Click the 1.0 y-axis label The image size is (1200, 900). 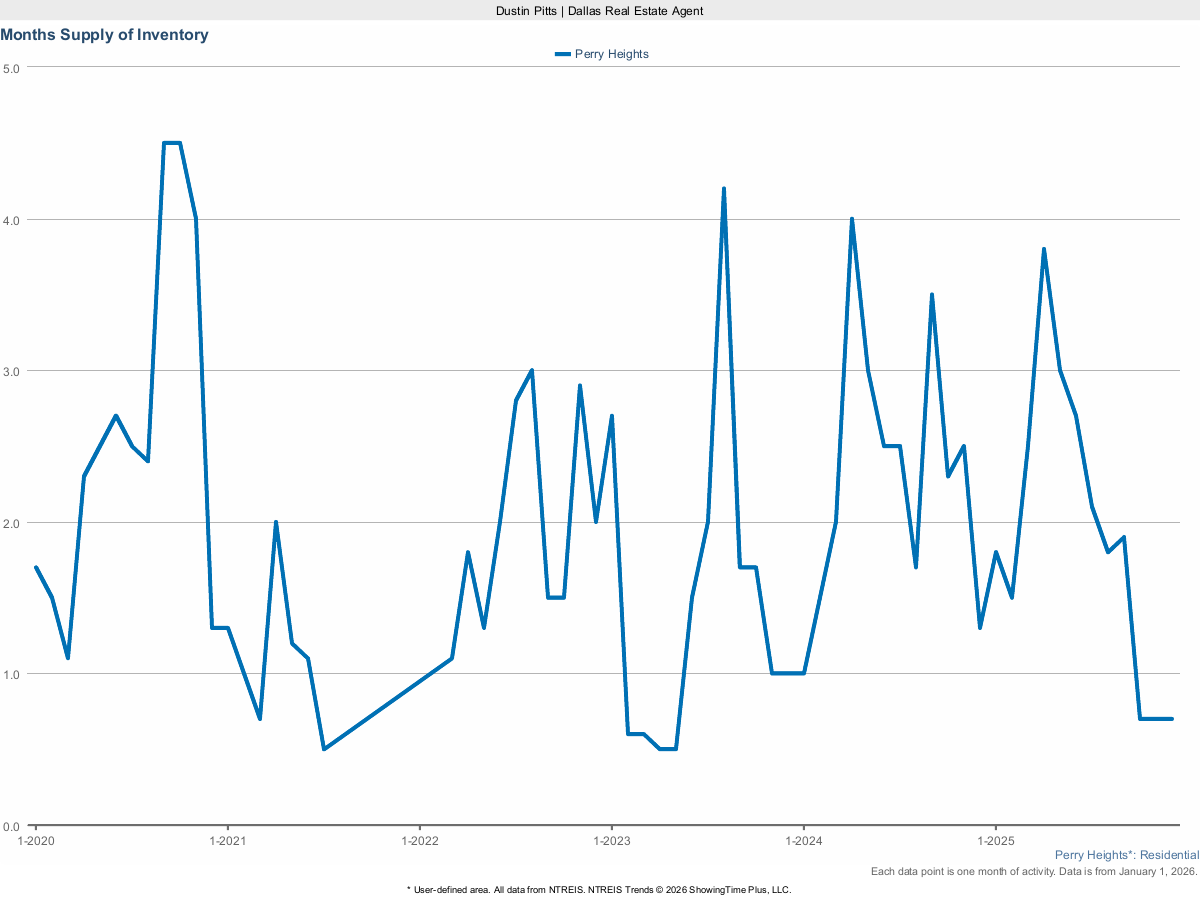[12, 674]
